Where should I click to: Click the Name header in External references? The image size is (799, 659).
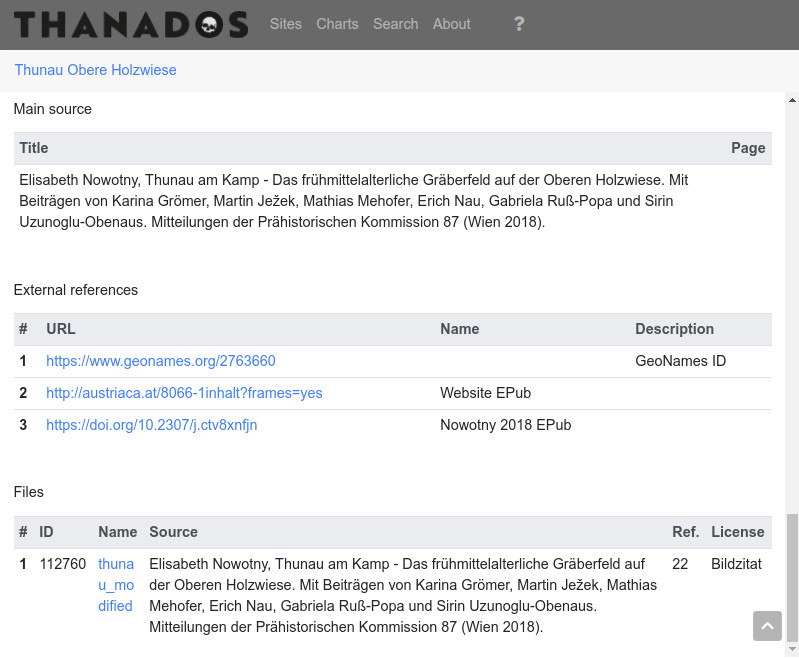(x=459, y=329)
